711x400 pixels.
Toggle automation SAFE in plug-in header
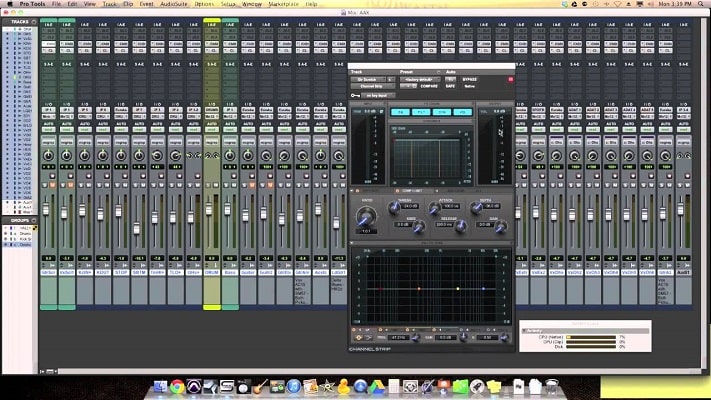point(450,86)
